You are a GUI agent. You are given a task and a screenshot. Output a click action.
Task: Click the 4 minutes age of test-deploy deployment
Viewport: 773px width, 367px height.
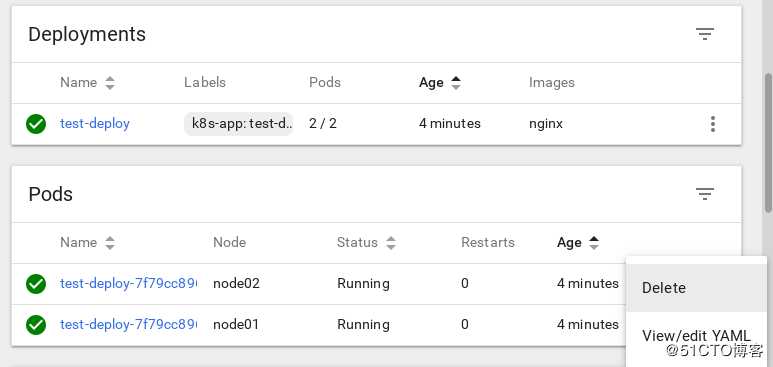click(x=450, y=123)
